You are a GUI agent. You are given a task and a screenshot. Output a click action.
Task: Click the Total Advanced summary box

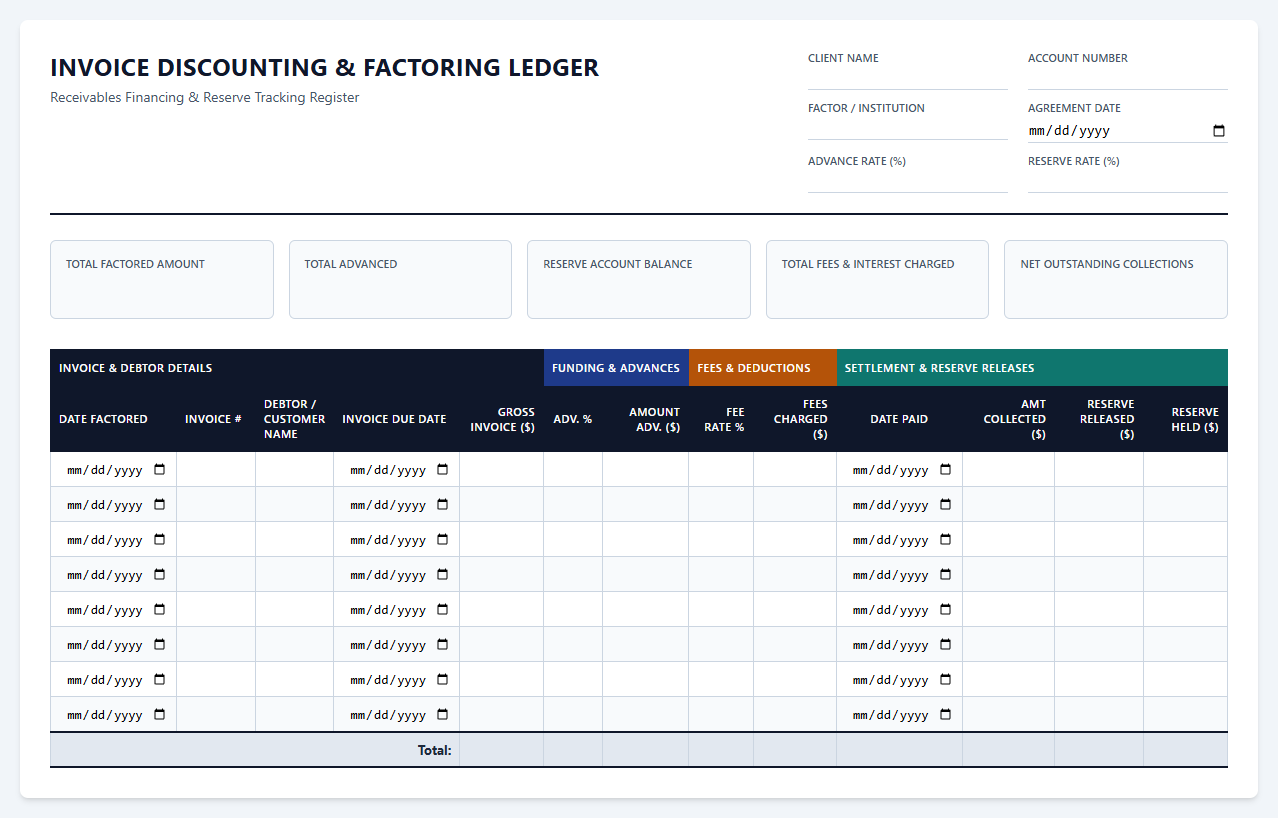pos(400,279)
